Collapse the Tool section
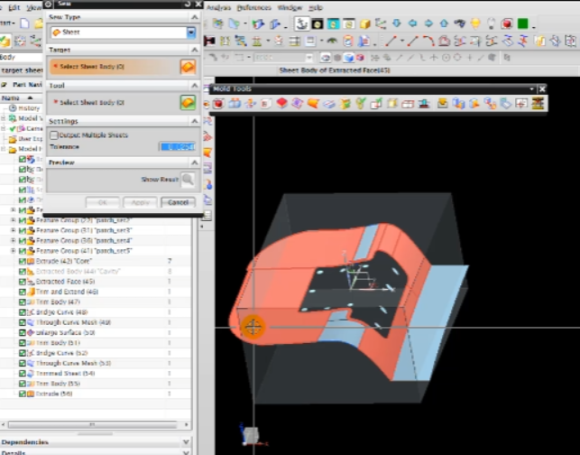This screenshot has height=455, width=580. click(195, 85)
